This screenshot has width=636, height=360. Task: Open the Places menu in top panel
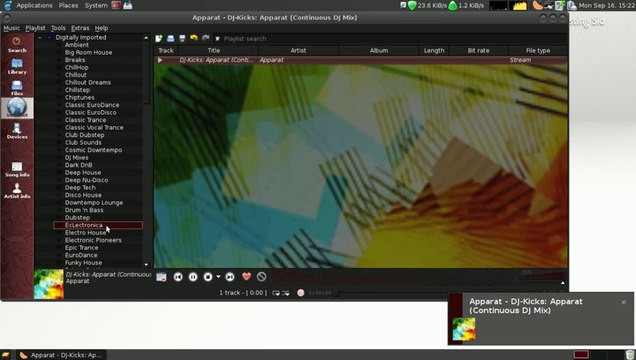click(68, 5)
